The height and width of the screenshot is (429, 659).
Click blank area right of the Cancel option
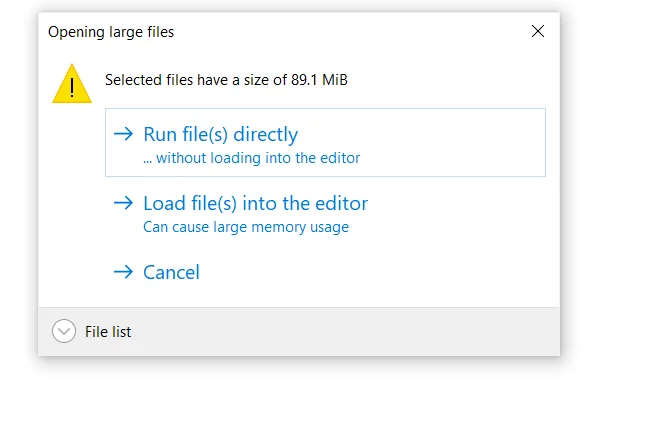point(380,272)
